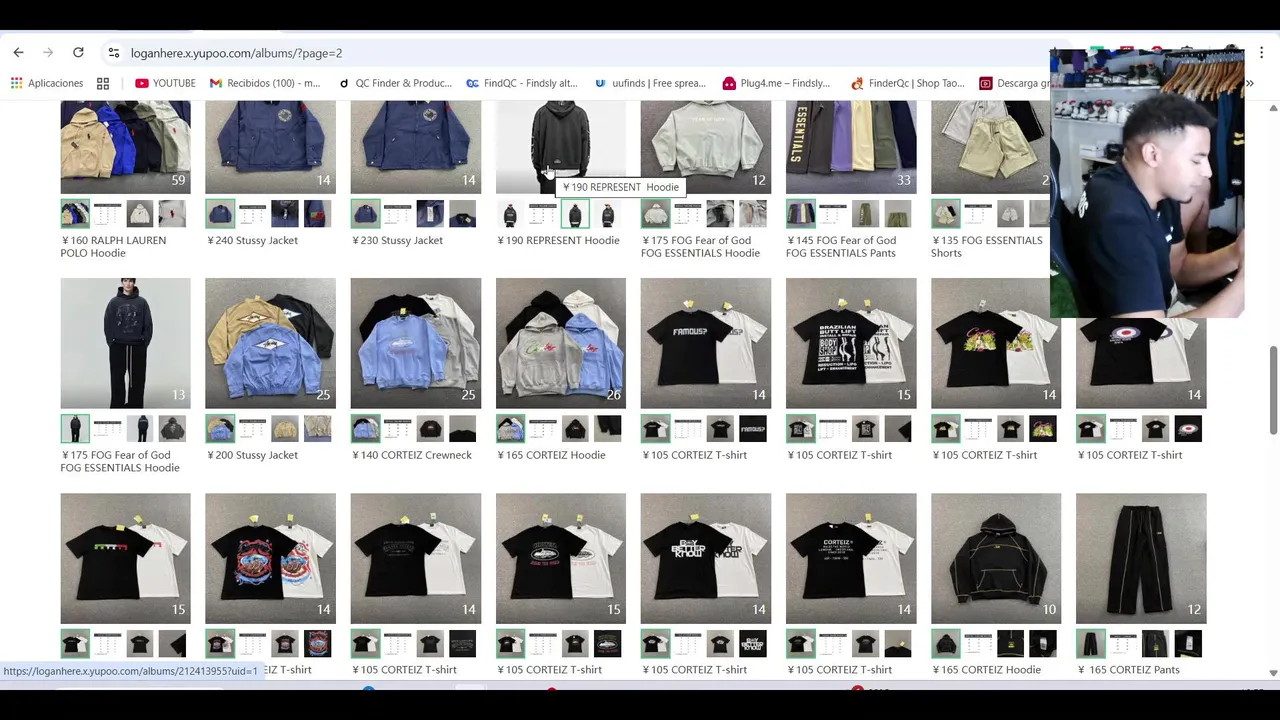The image size is (1280, 720).
Task: Click the scrollbar down arrow
Action: click(x=1273, y=673)
